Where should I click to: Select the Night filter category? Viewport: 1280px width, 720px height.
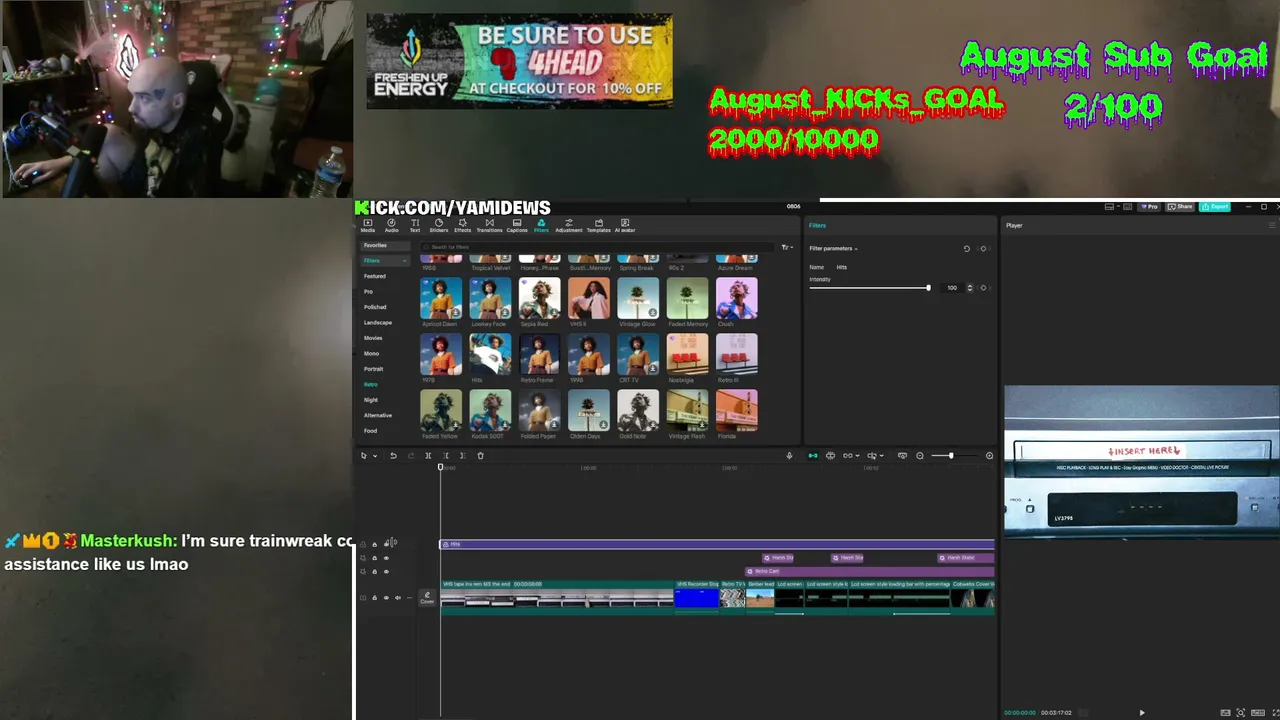(x=371, y=400)
